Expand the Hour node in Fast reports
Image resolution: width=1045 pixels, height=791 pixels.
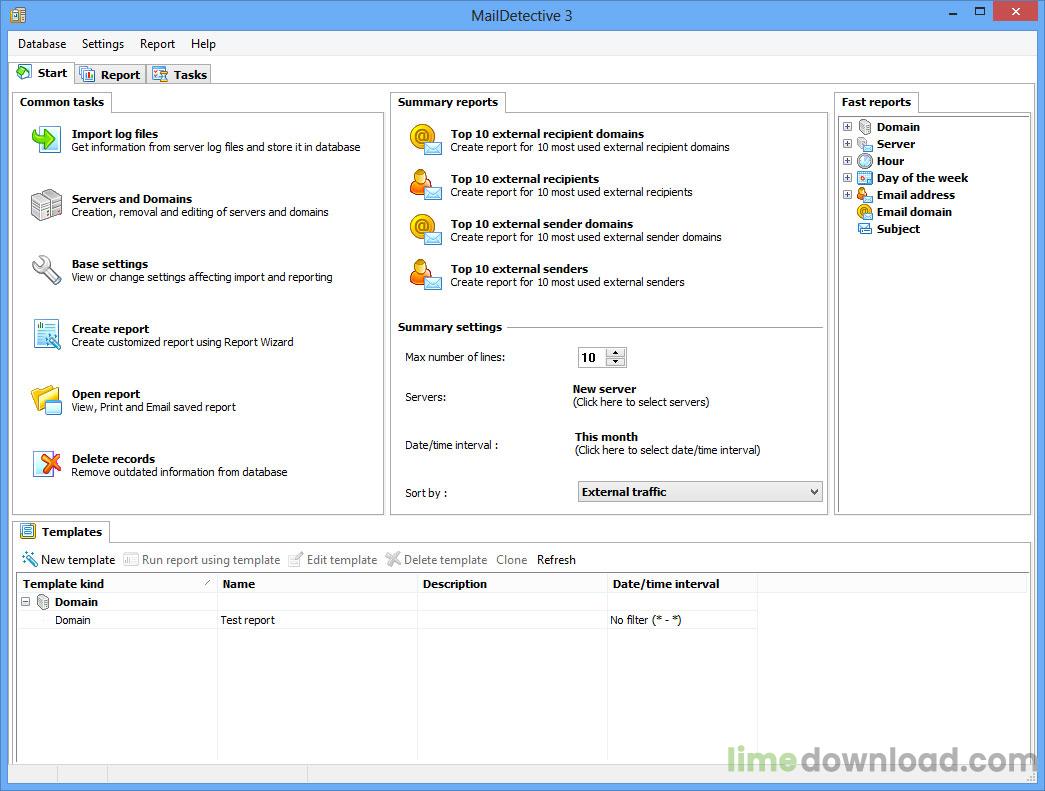(x=847, y=161)
